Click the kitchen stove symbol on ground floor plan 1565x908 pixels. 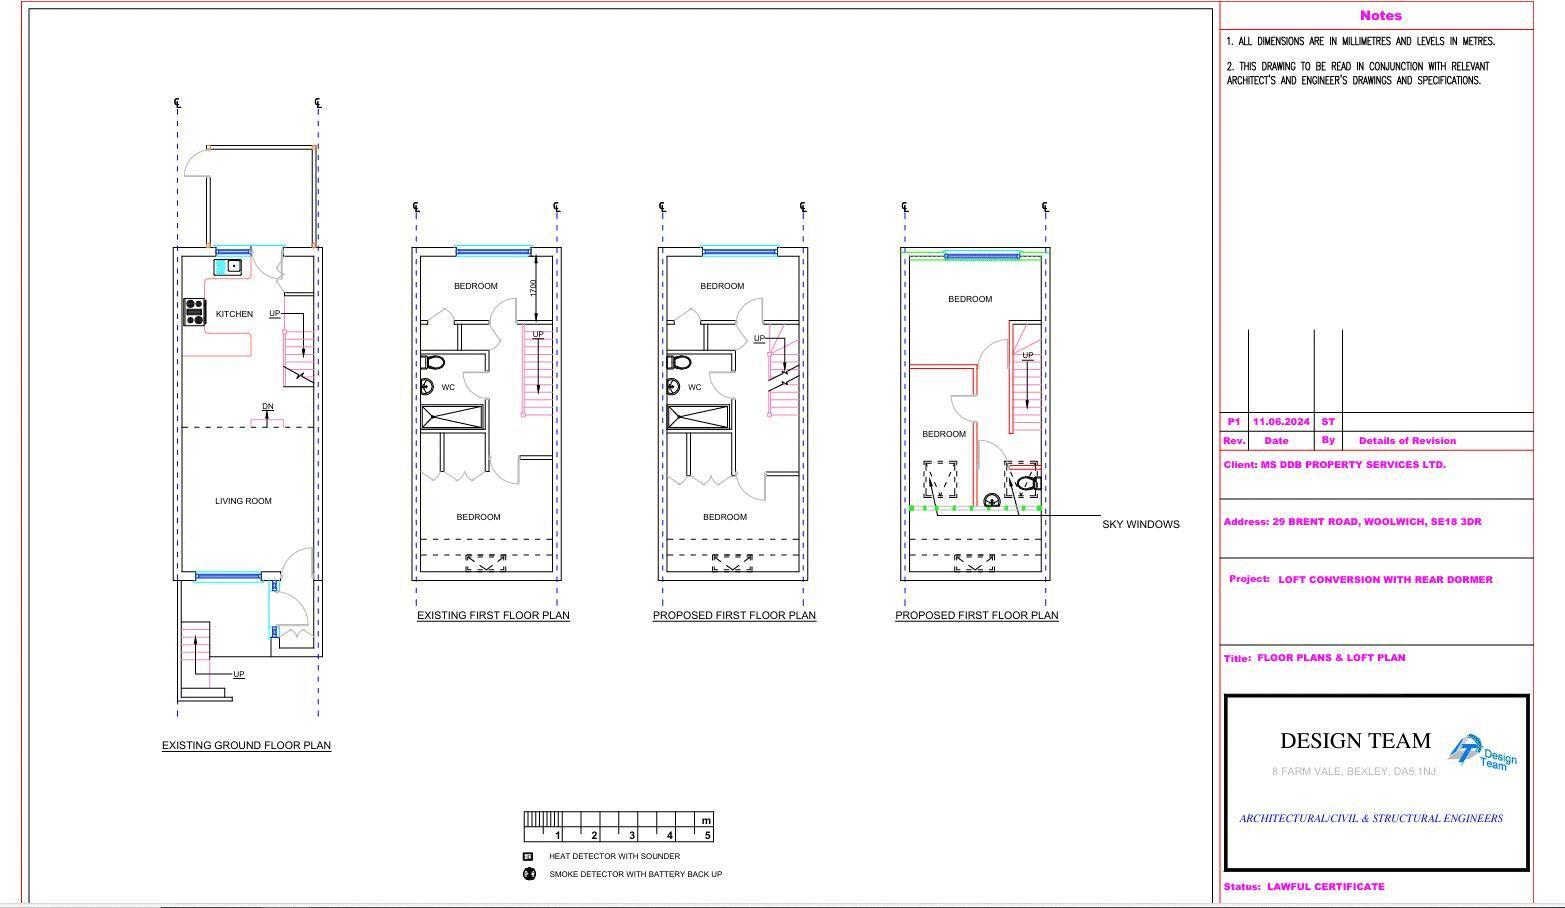click(x=196, y=312)
